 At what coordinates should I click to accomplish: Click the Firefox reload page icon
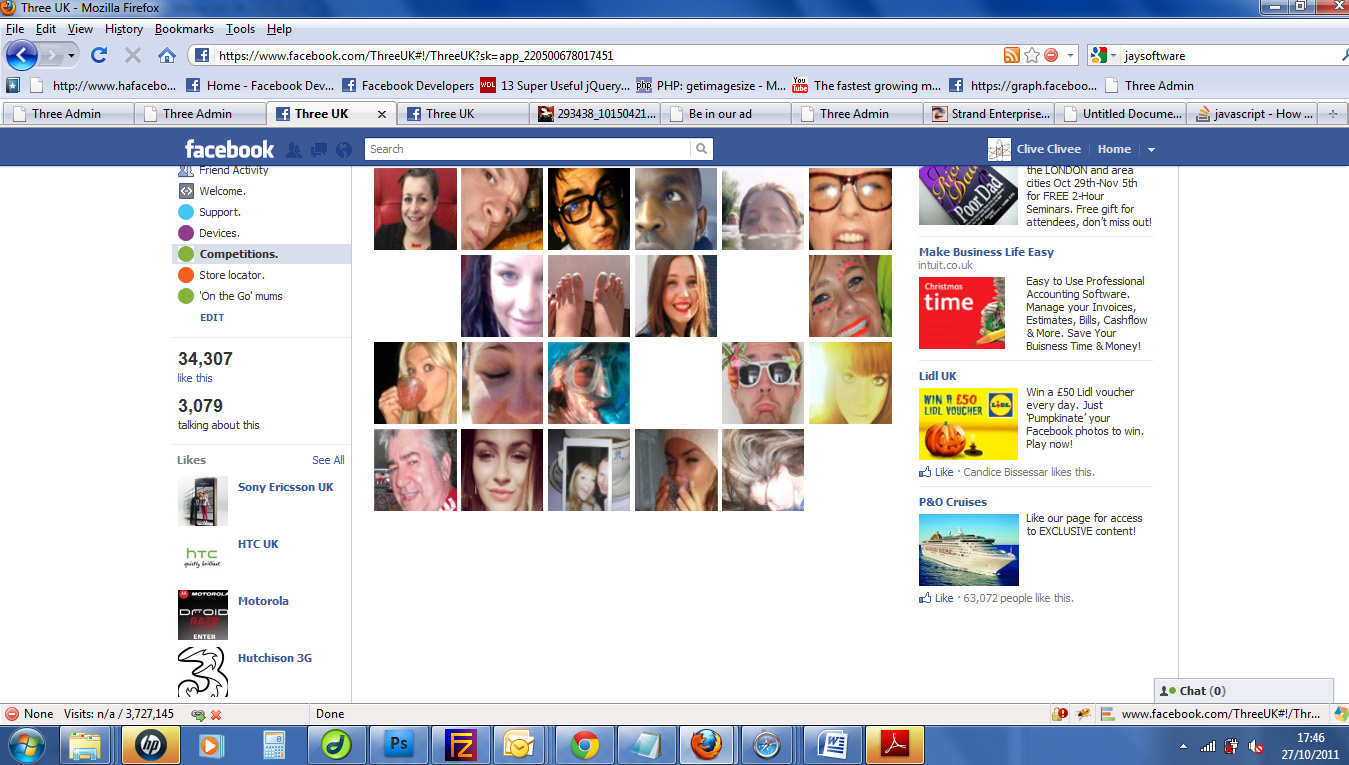pyautogui.click(x=99, y=56)
